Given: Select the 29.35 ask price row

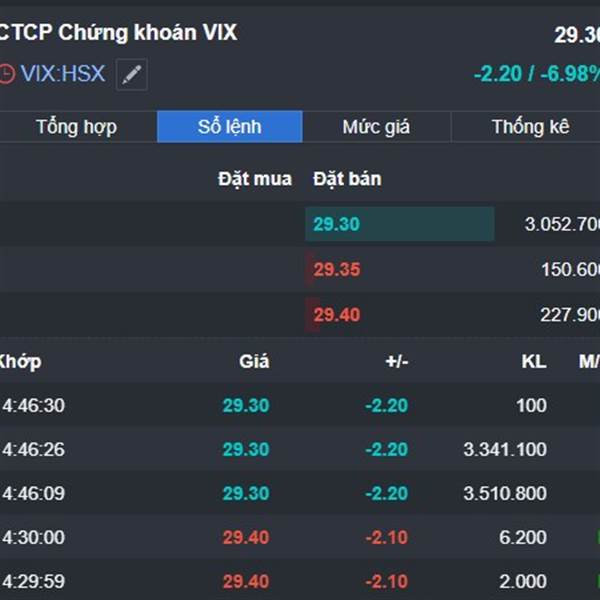Looking at the screenshot, I should coord(337,270).
